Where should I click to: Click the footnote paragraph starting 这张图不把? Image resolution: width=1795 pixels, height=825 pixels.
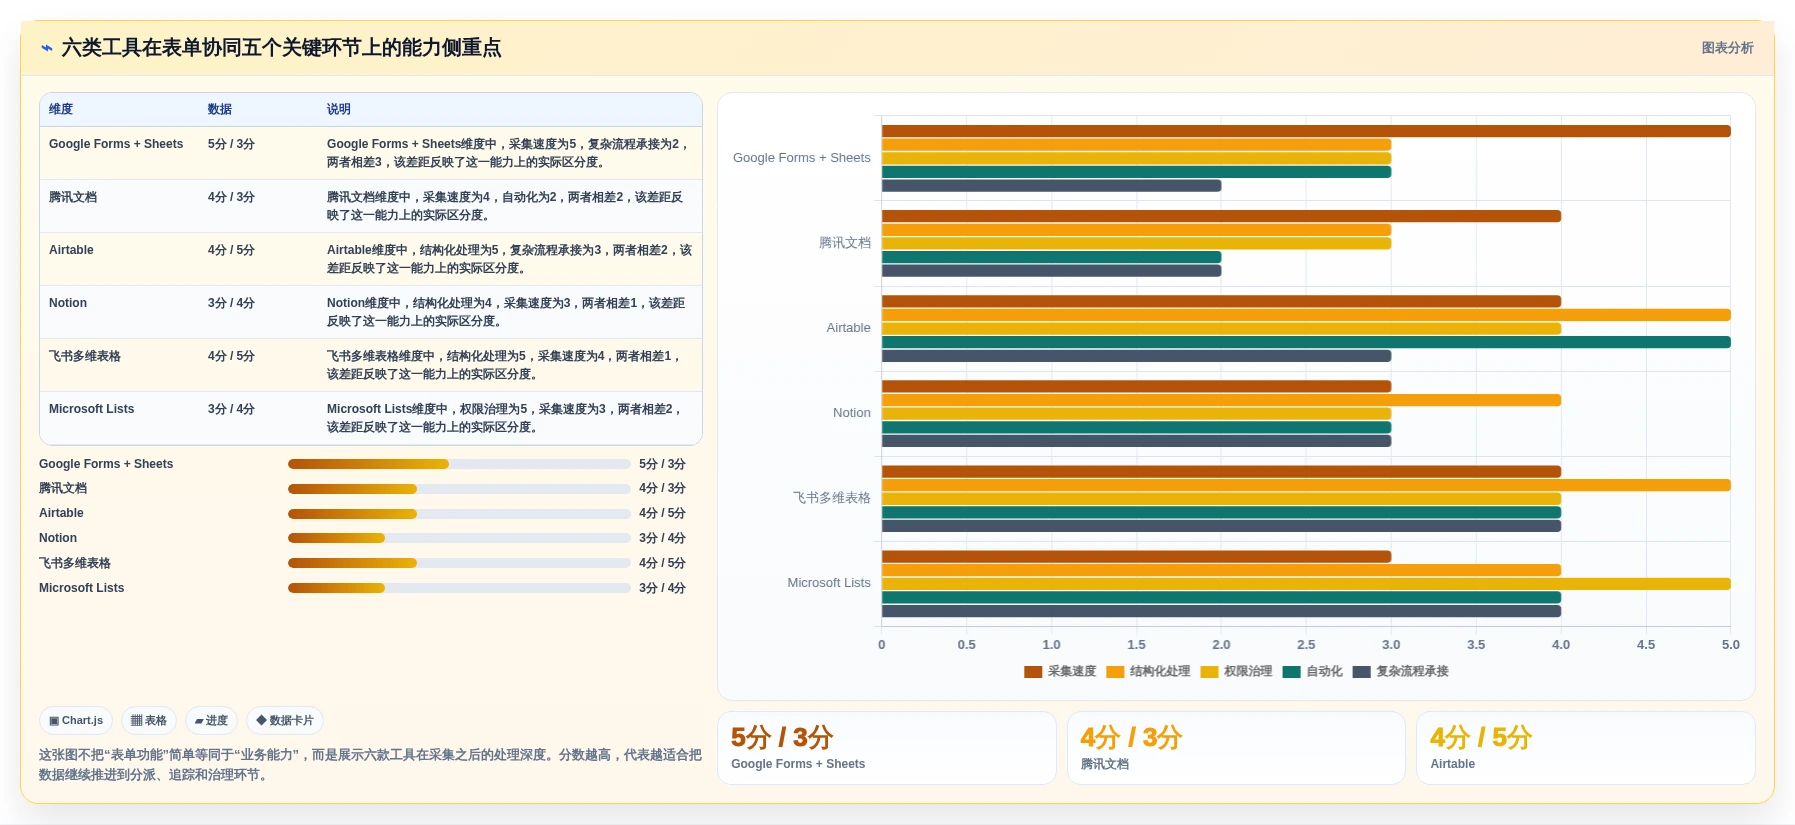tap(370, 765)
